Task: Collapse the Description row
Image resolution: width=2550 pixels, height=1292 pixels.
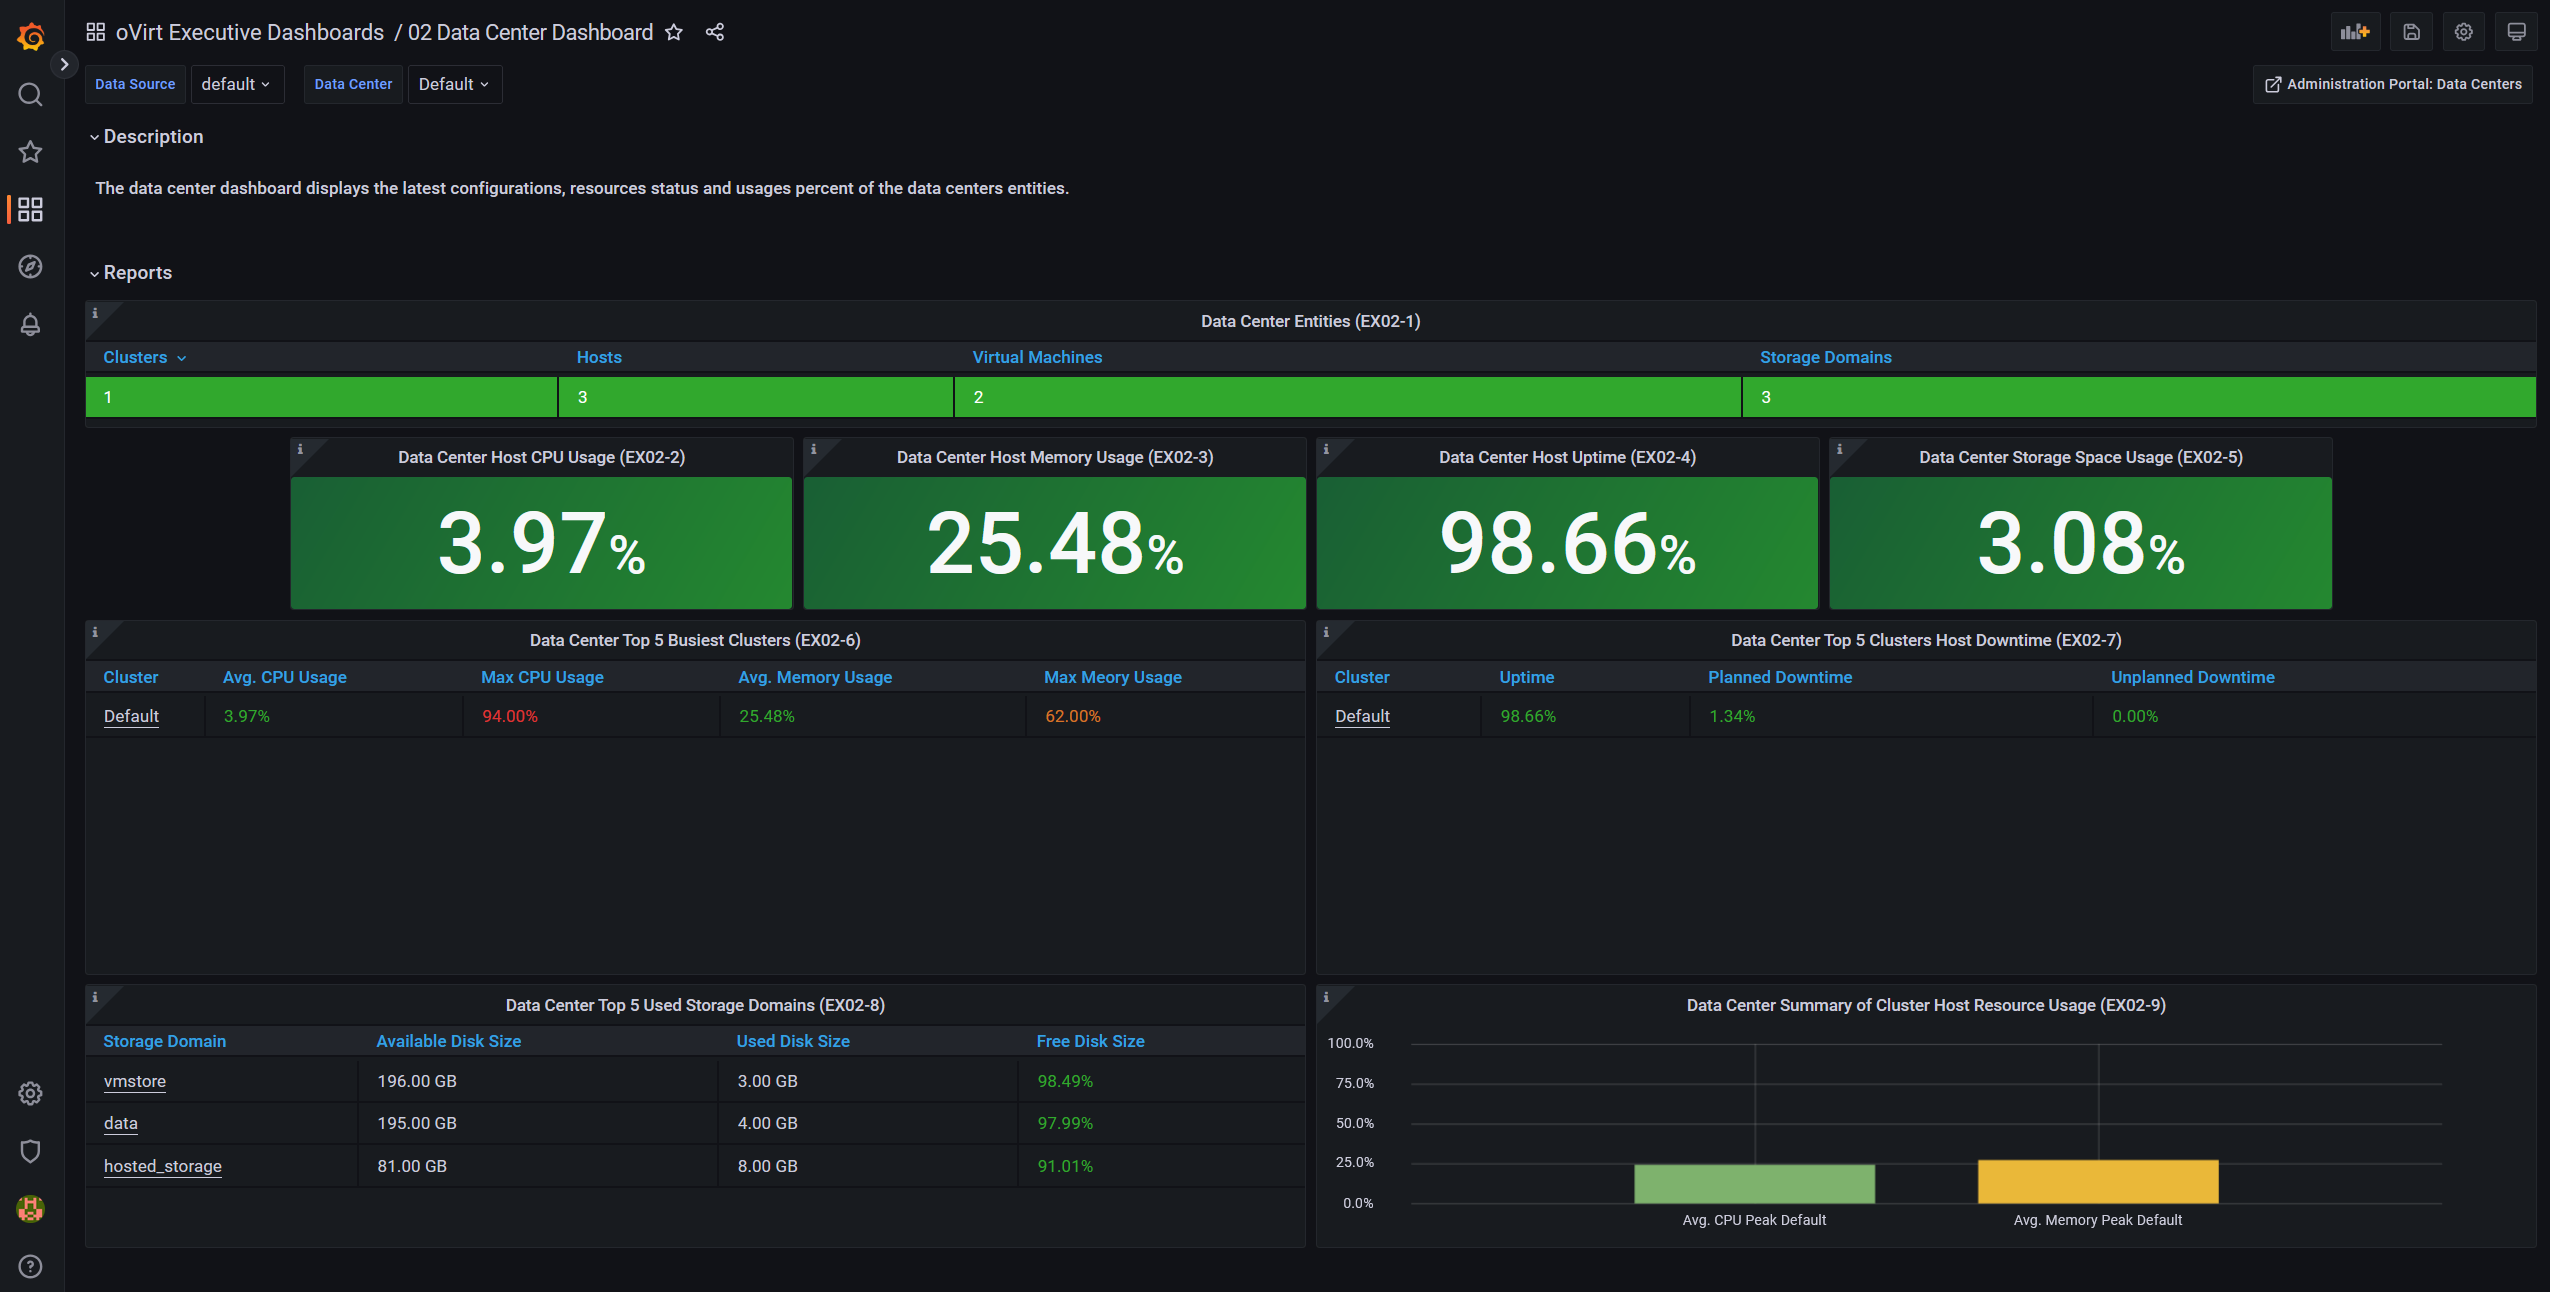Action: point(146,137)
